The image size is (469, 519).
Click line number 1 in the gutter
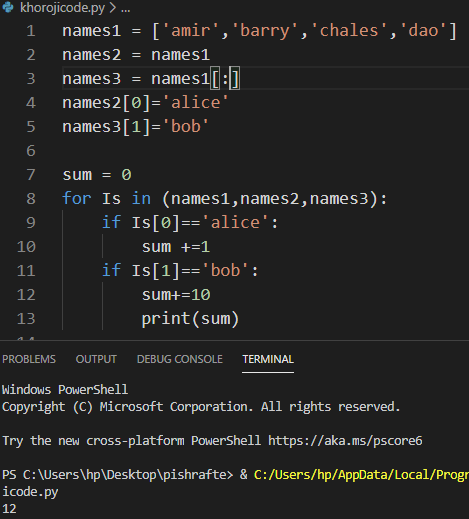31,31
